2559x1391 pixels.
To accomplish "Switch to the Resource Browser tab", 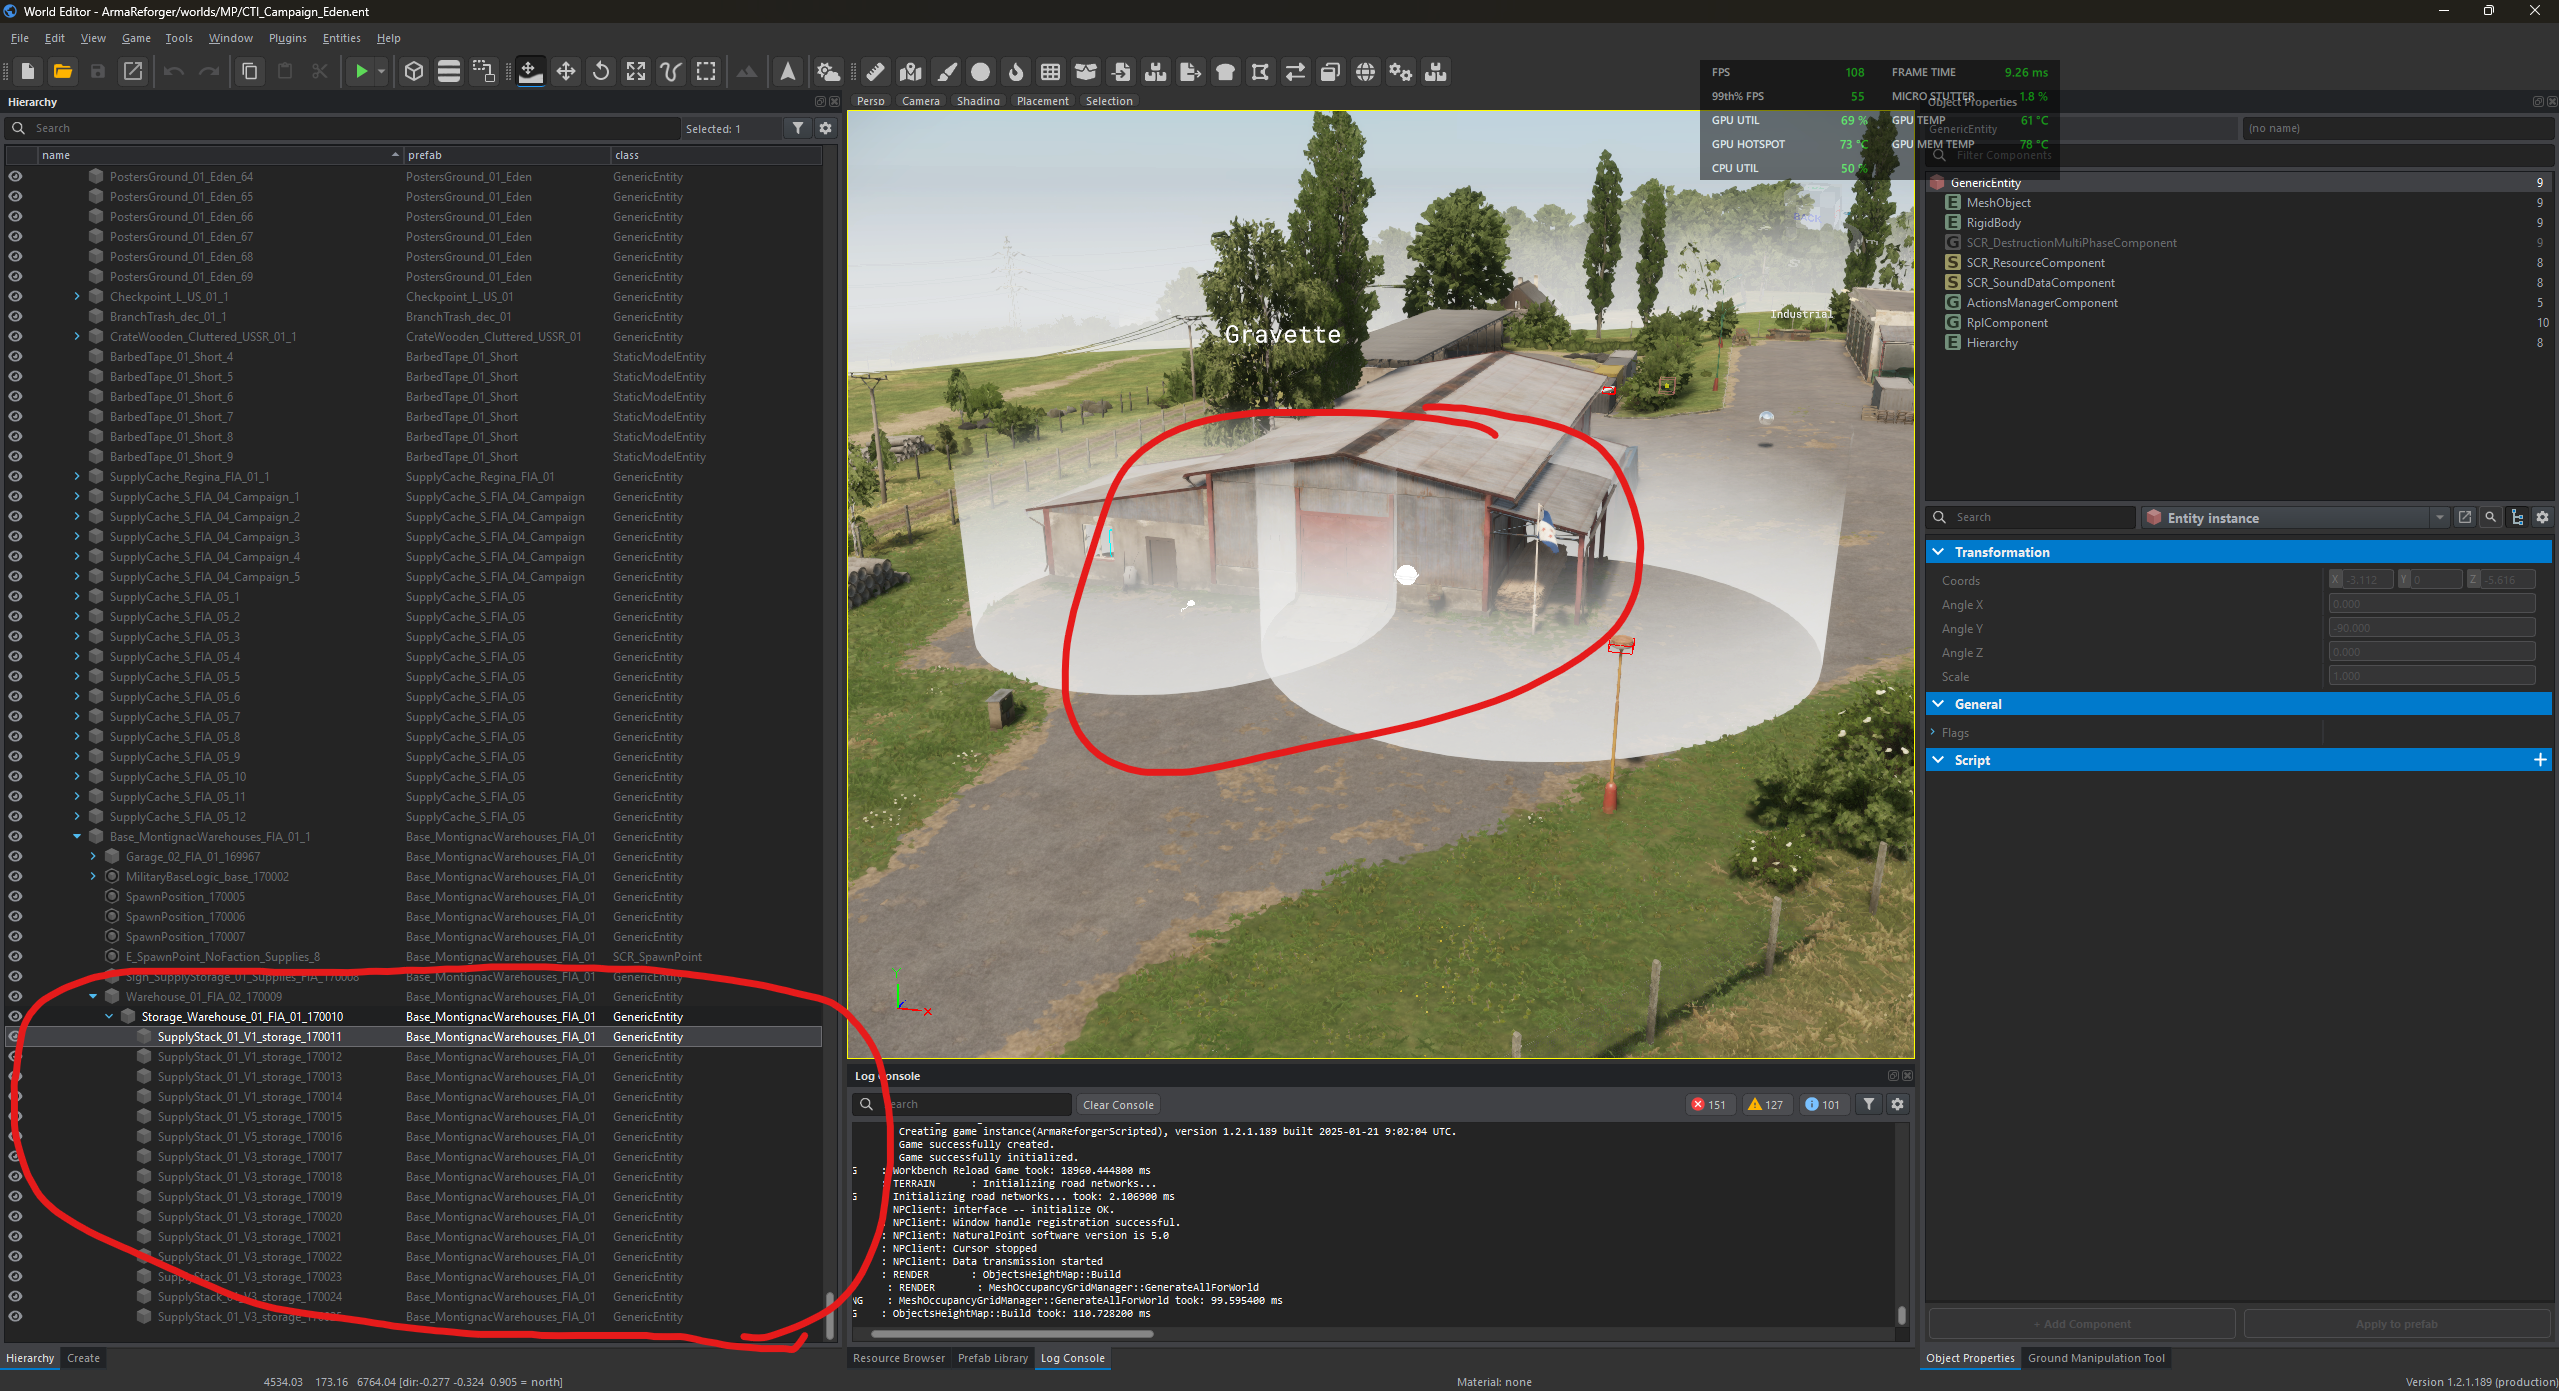I will 898,1358.
